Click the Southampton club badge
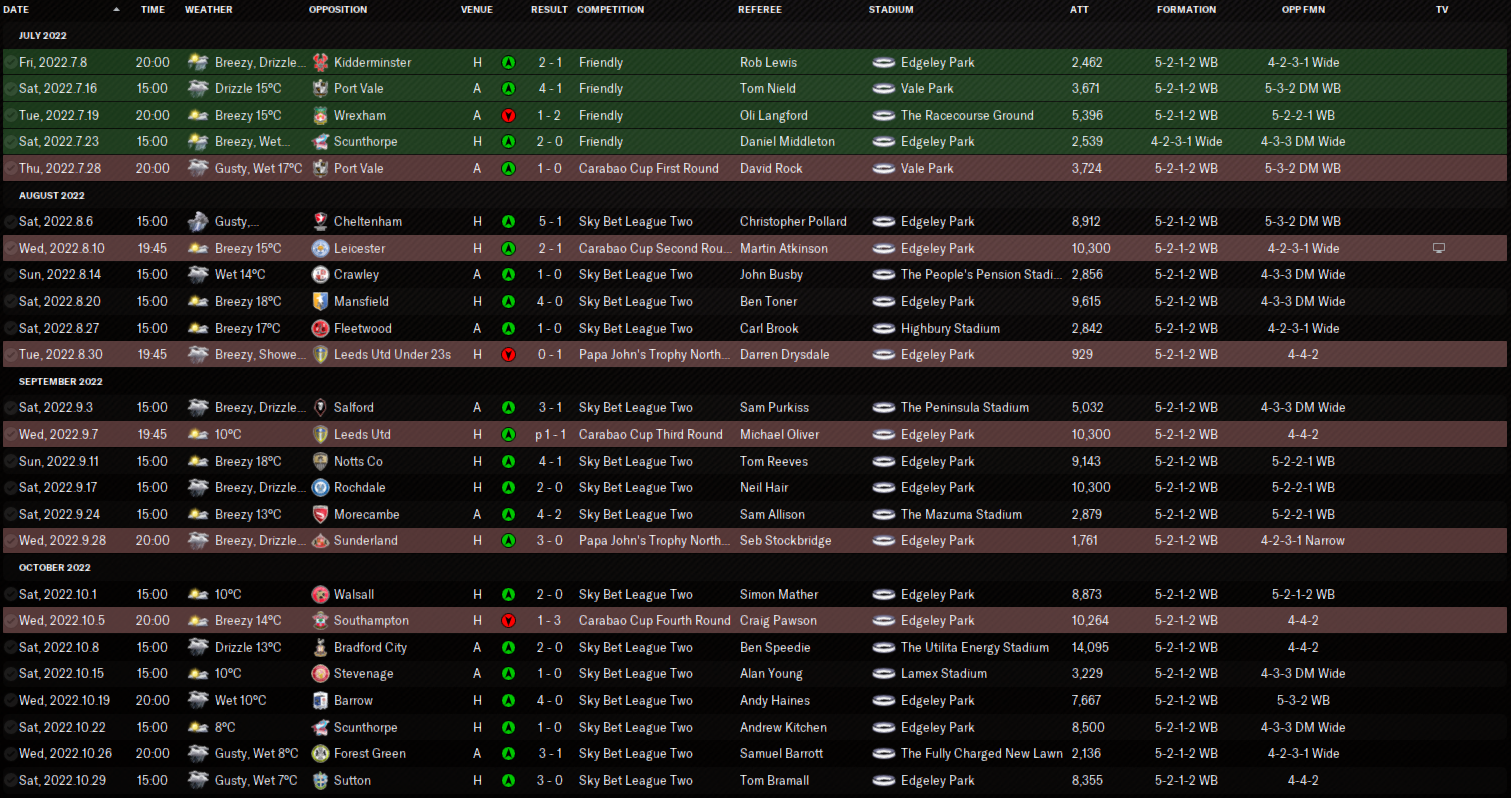The height and width of the screenshot is (798, 1511). click(x=320, y=621)
